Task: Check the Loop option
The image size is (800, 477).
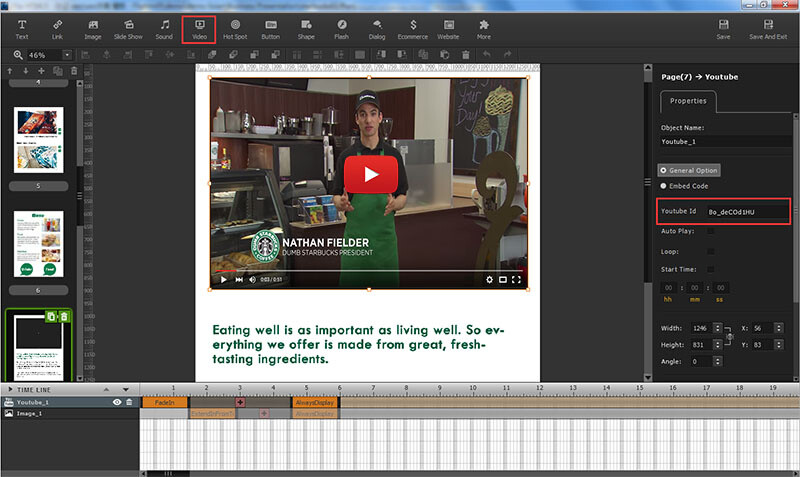Action: click(710, 252)
